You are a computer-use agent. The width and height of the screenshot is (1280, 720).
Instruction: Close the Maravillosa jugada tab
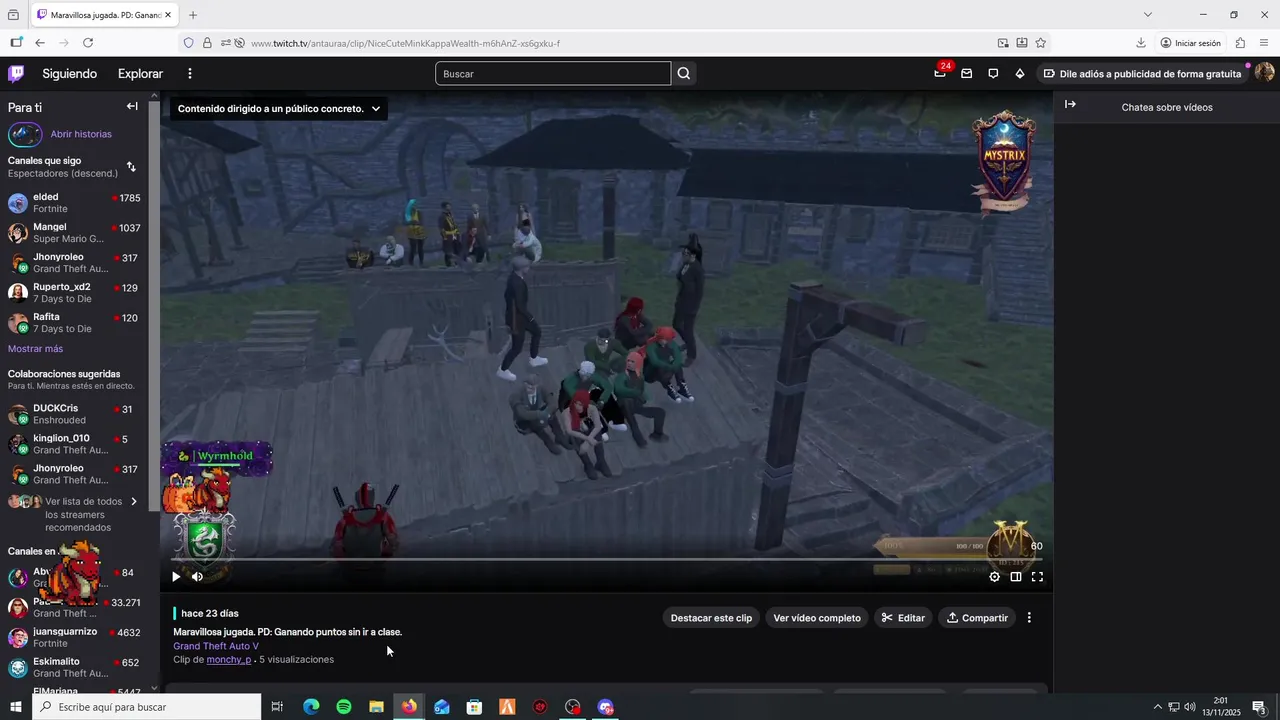point(167,15)
